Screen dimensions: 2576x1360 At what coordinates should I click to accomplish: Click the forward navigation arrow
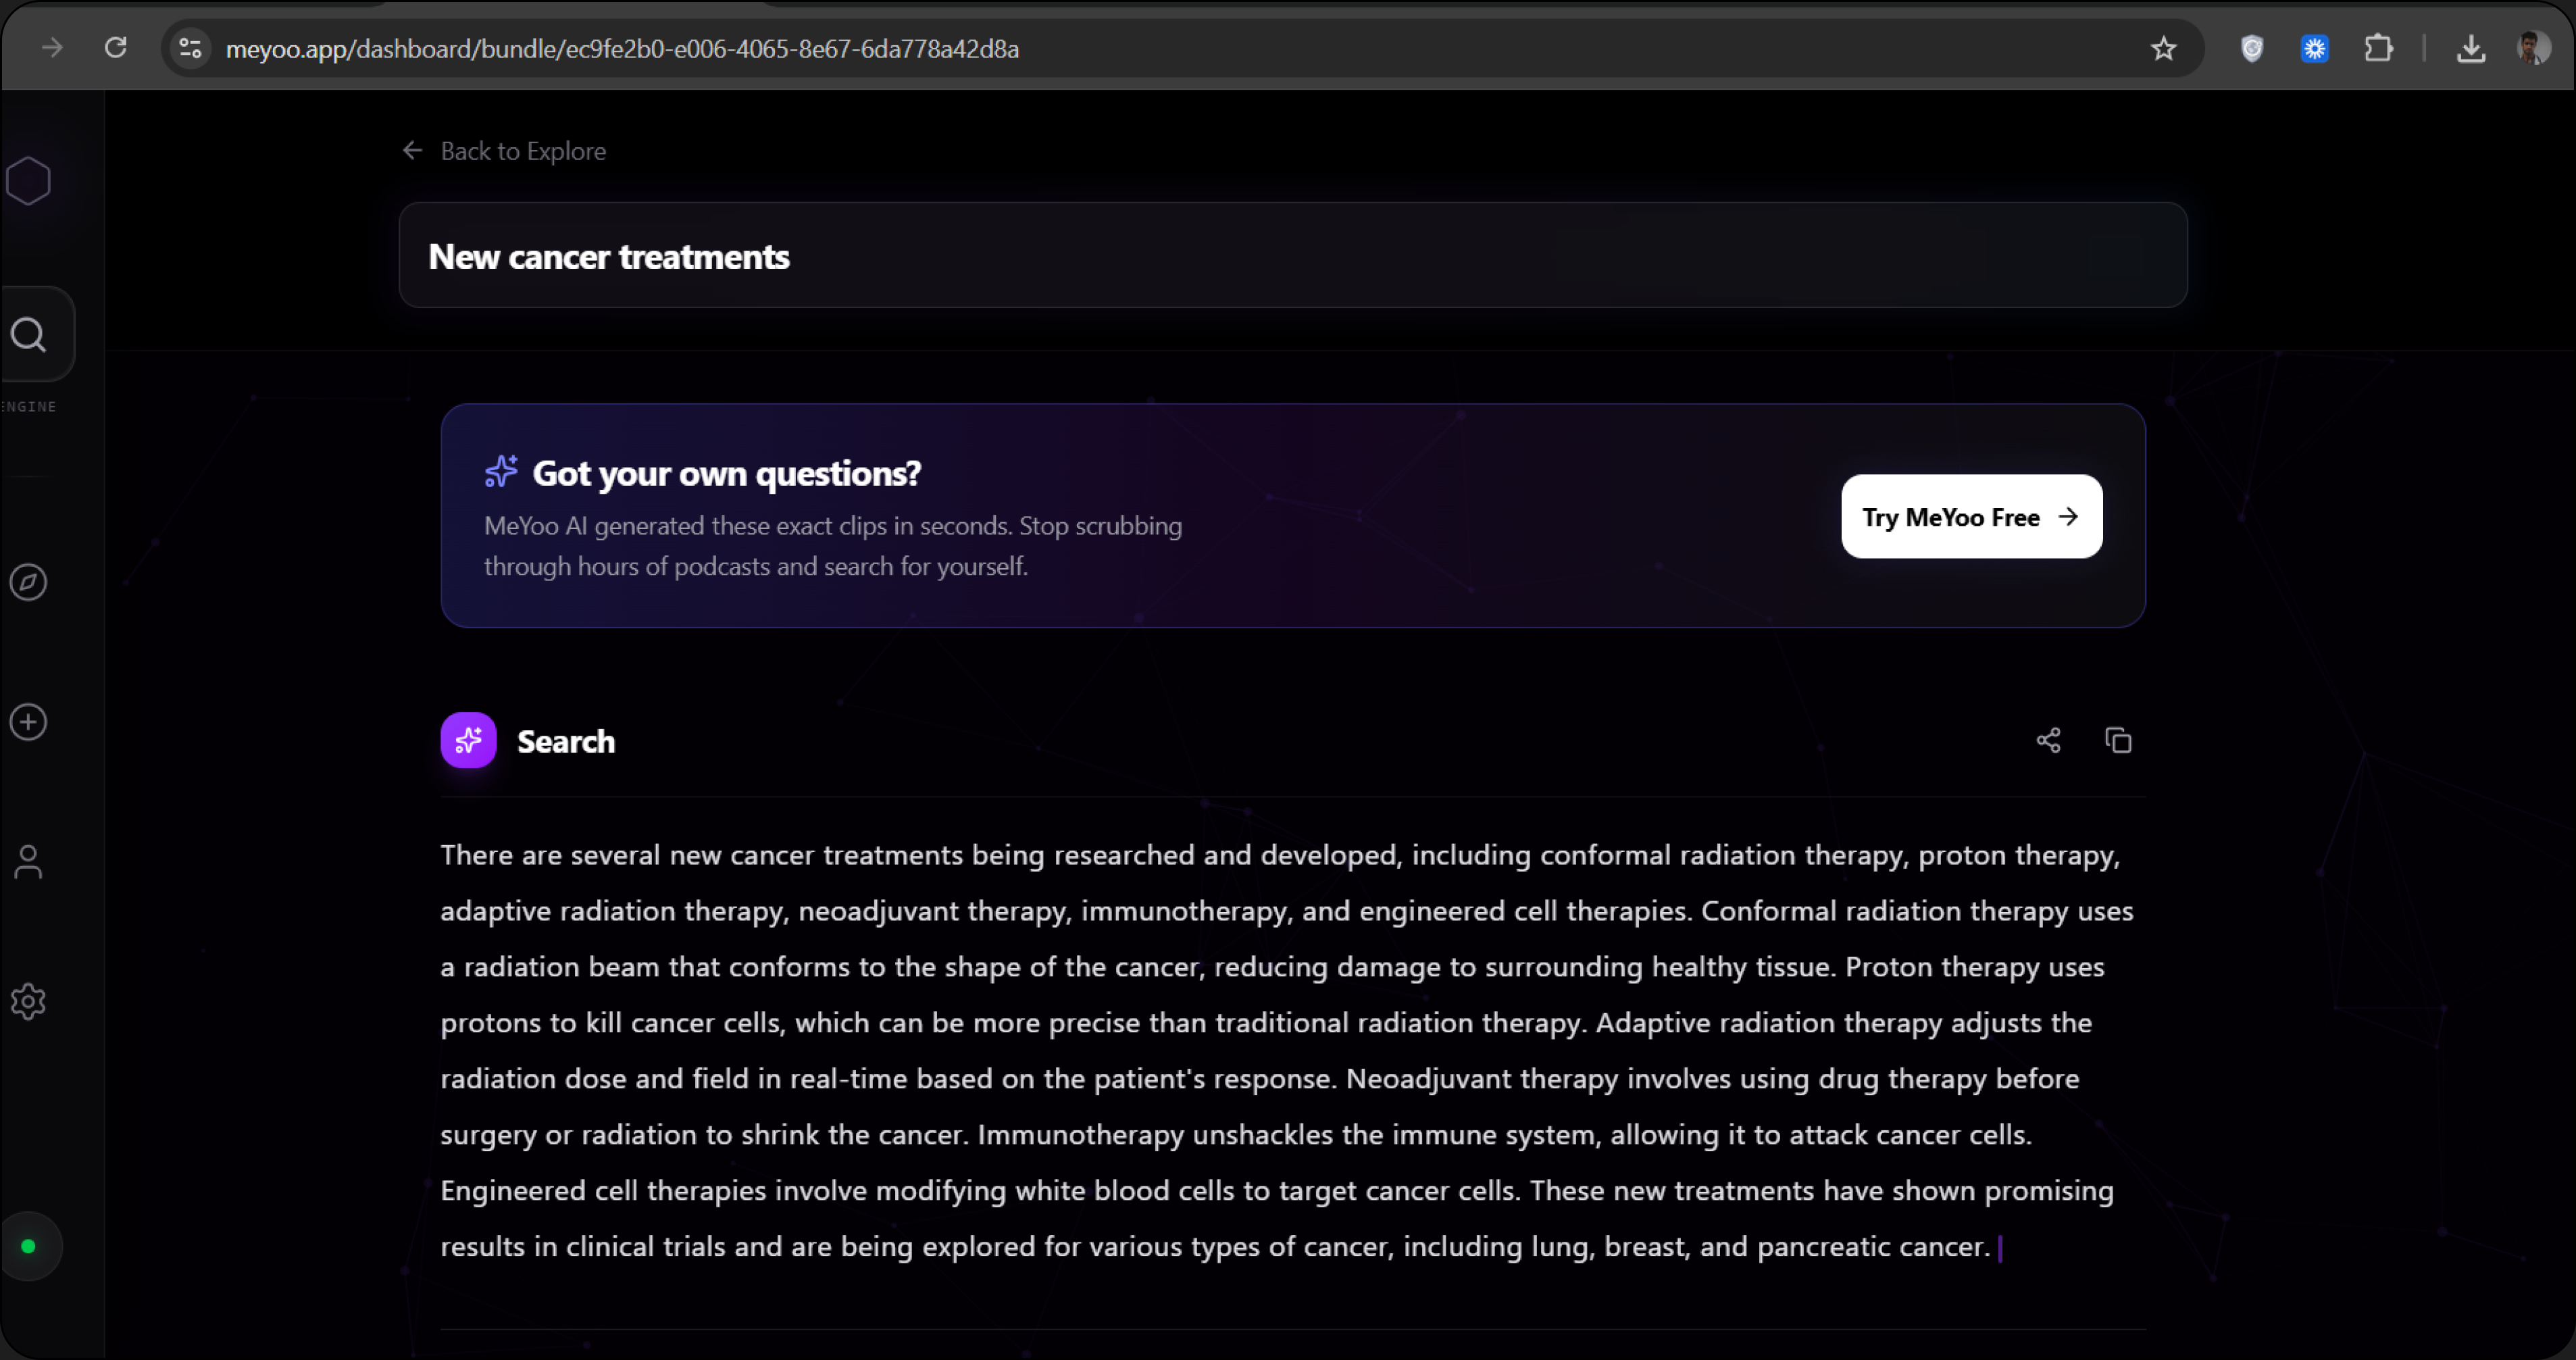[x=52, y=48]
